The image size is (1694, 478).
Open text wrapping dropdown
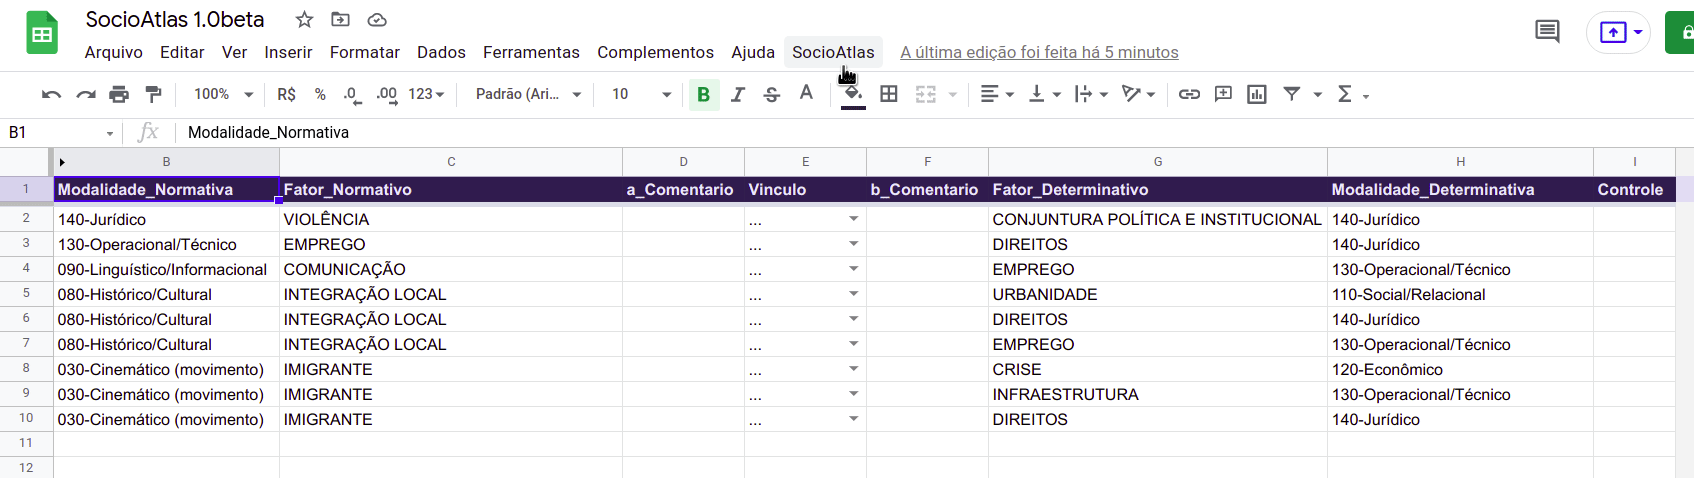click(1091, 94)
